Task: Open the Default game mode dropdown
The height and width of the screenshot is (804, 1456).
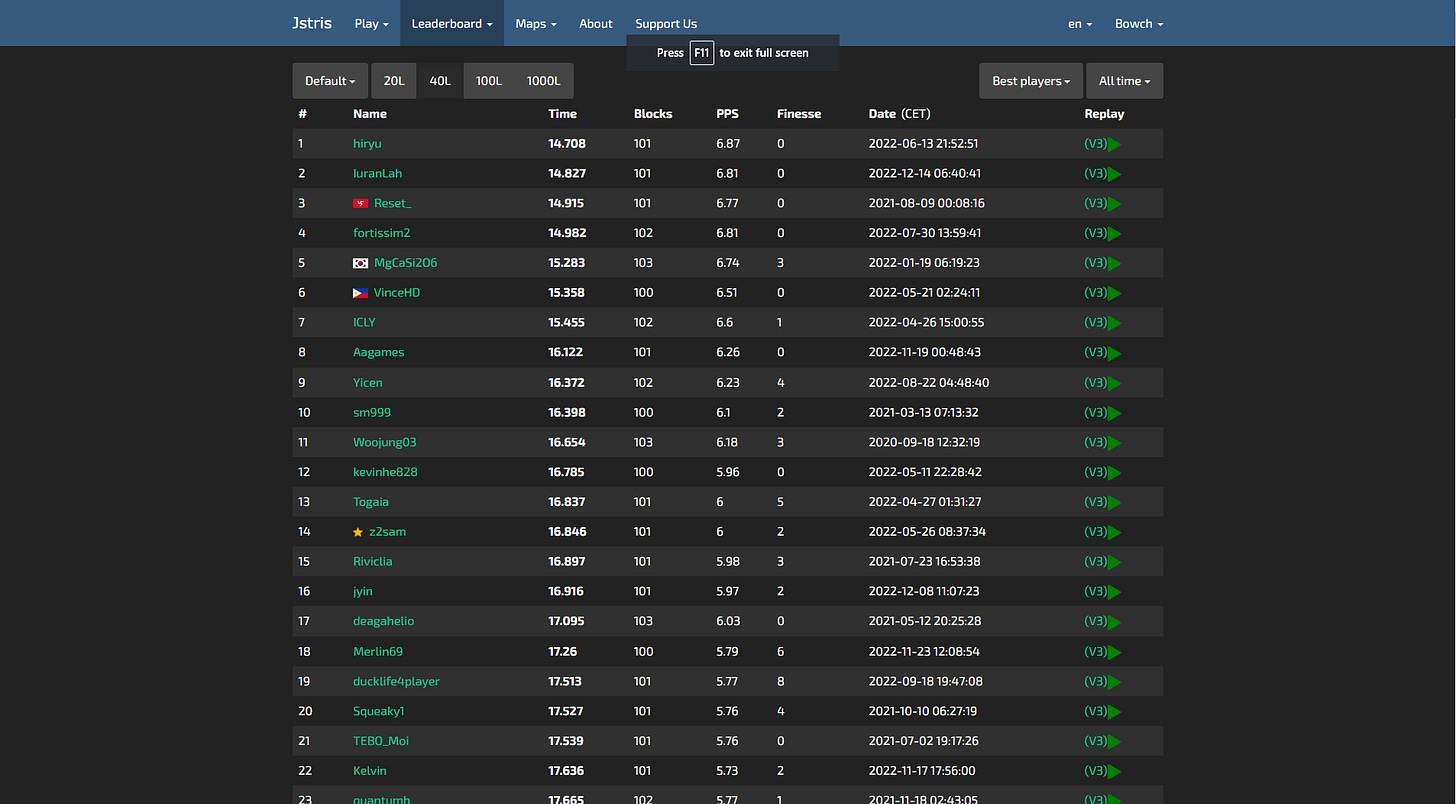Action: pos(330,80)
